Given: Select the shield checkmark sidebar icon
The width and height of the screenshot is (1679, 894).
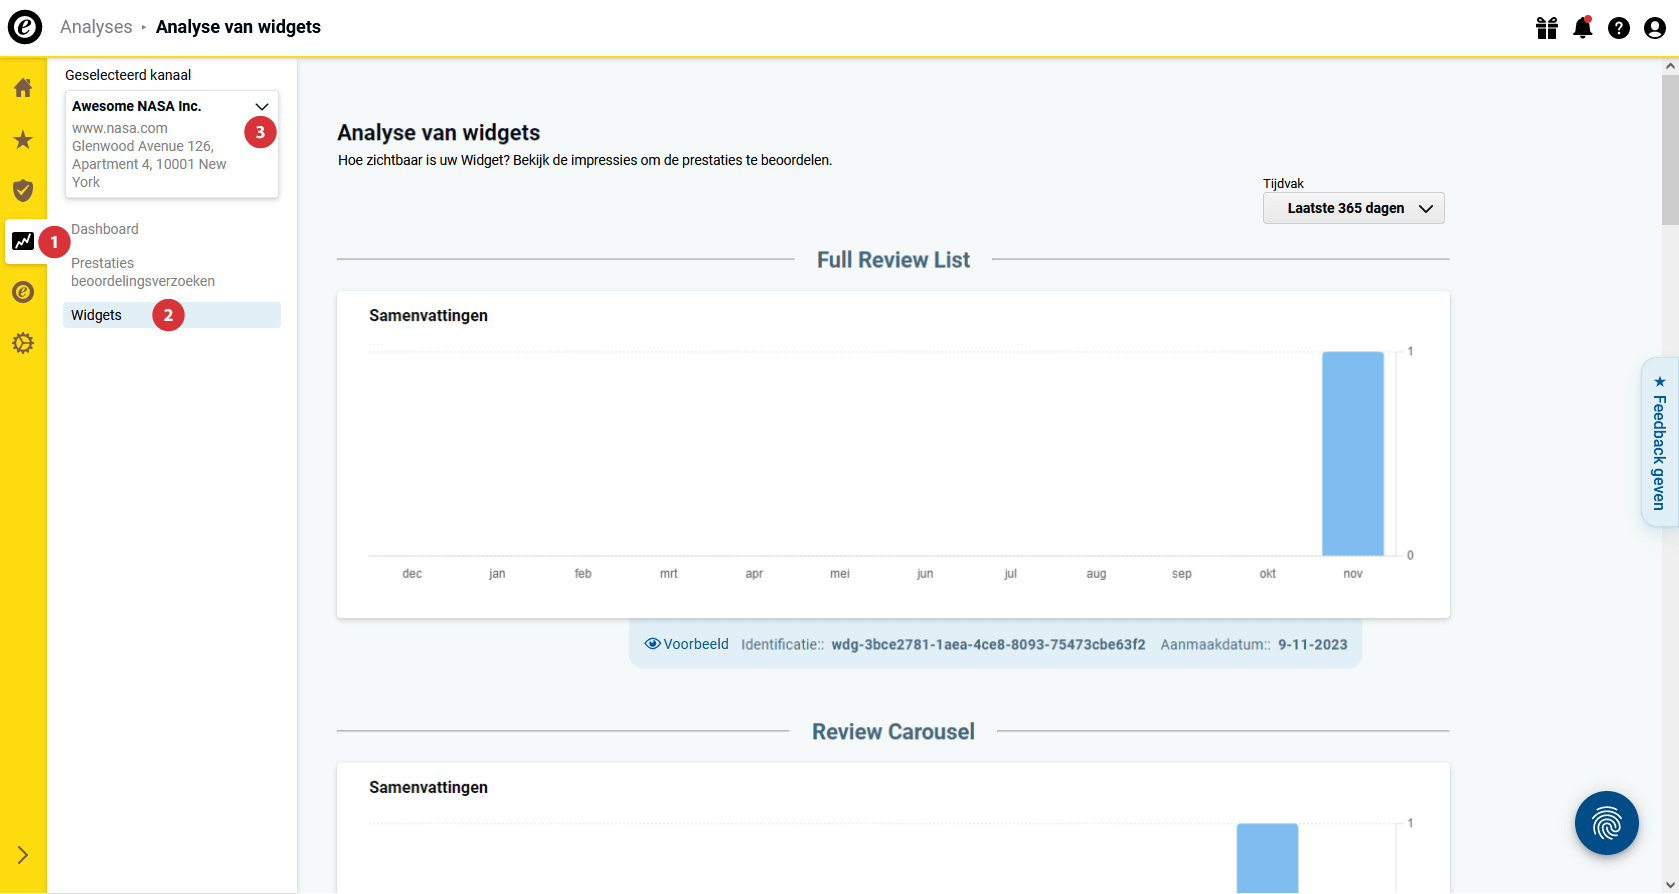Looking at the screenshot, I should click(x=23, y=190).
